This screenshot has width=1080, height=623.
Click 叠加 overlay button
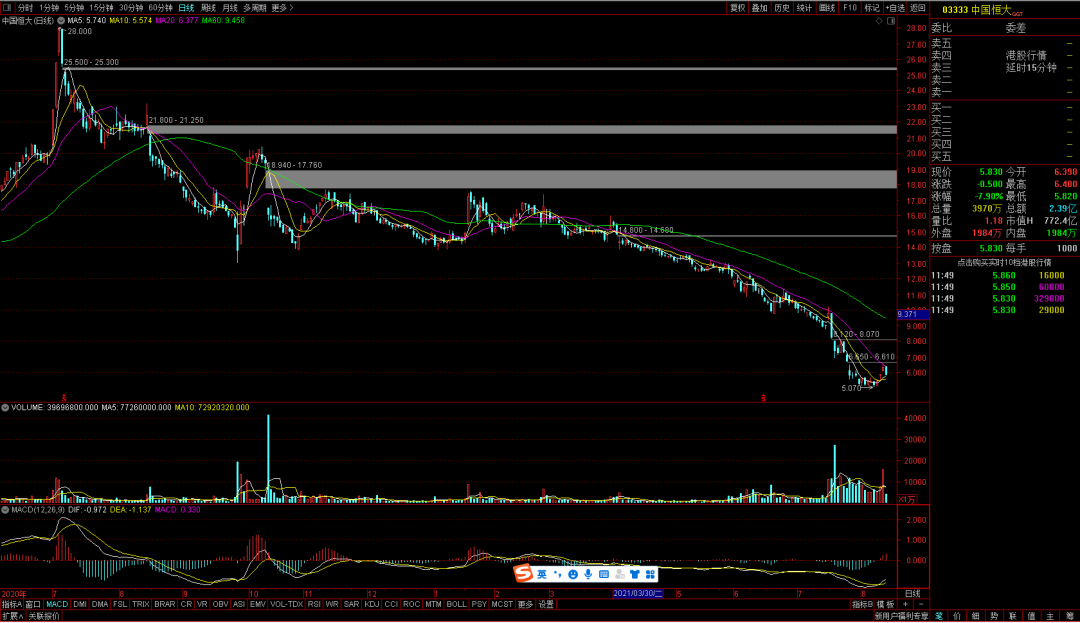click(x=760, y=8)
